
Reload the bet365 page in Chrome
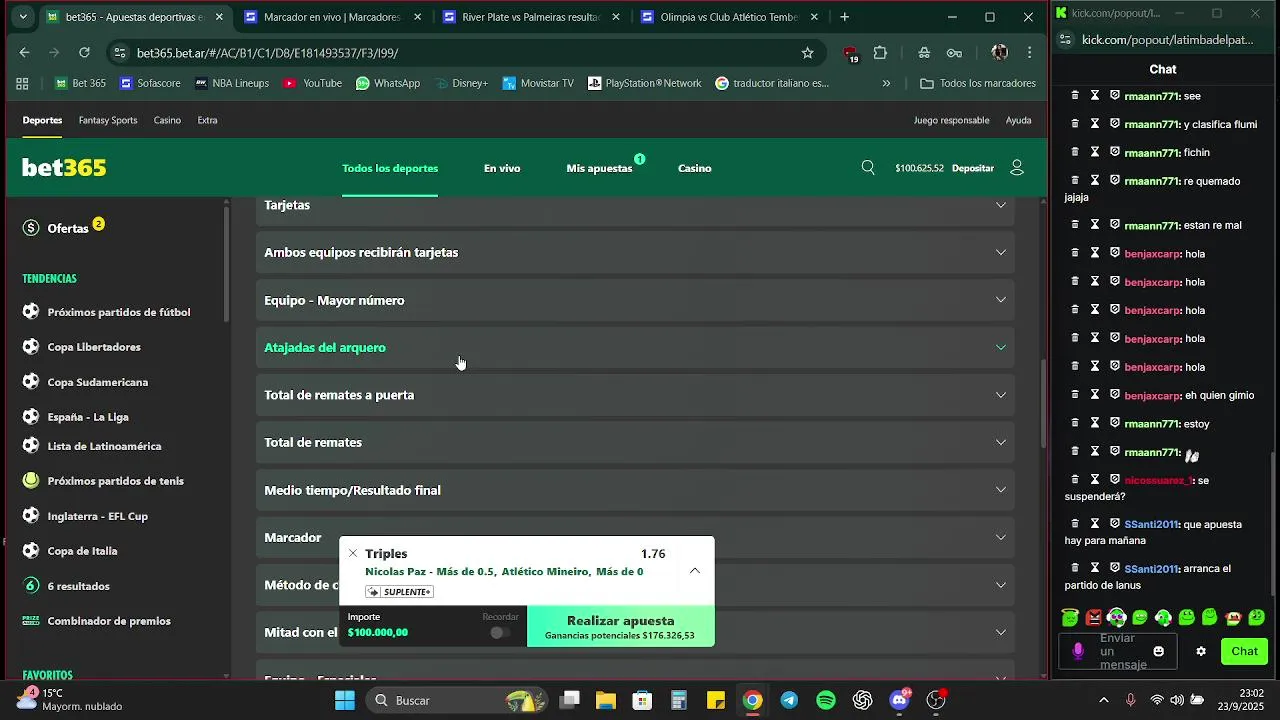click(x=84, y=53)
